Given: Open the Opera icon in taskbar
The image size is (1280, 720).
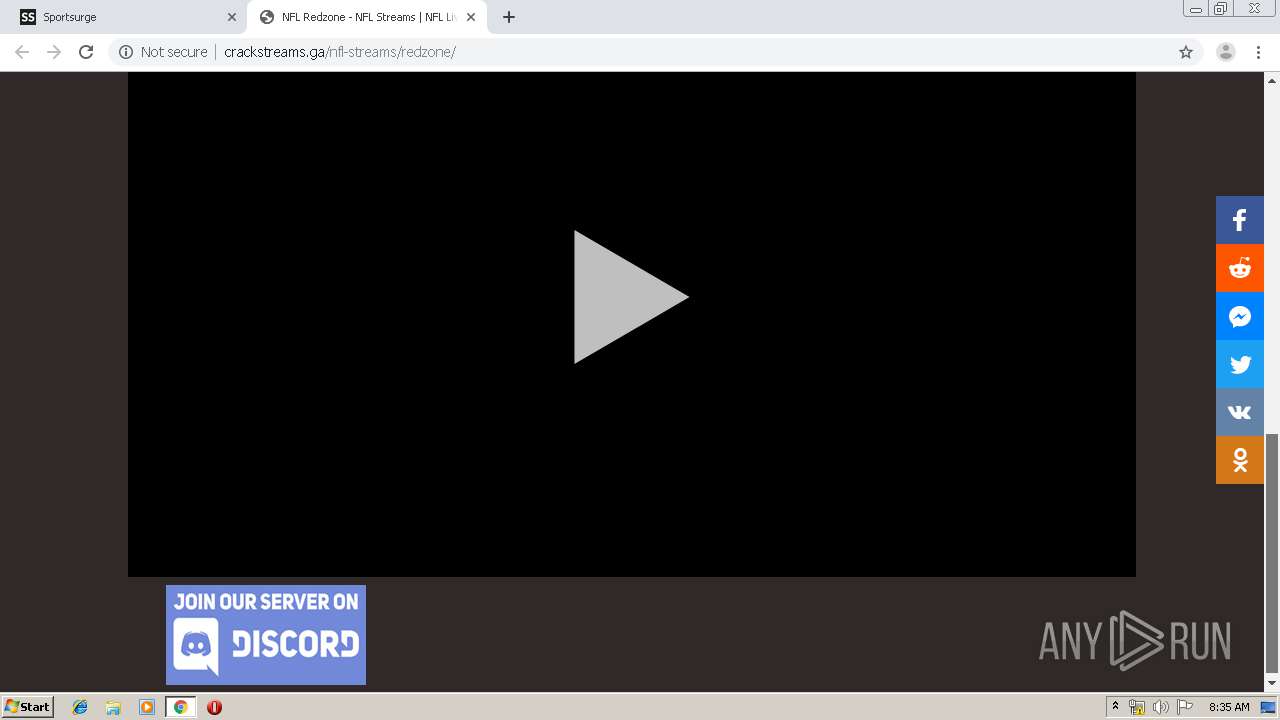Looking at the screenshot, I should pyautogui.click(x=214, y=707).
